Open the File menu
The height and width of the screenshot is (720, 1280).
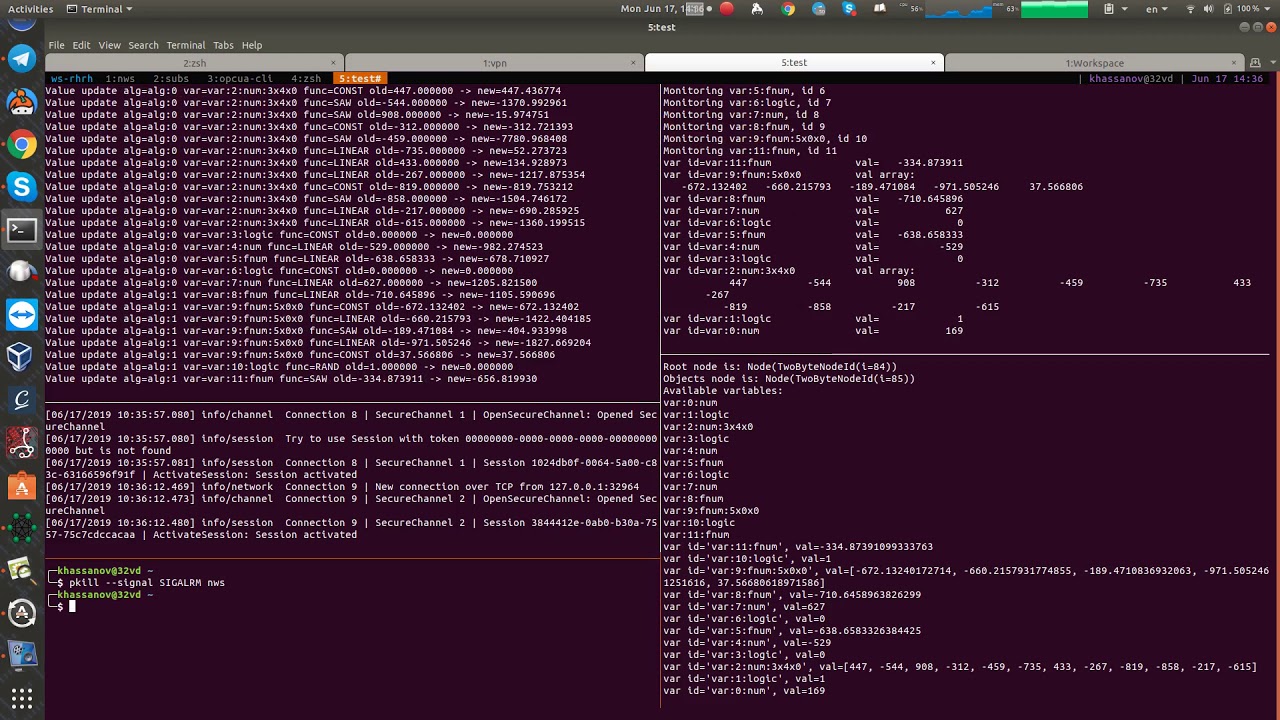coord(56,45)
